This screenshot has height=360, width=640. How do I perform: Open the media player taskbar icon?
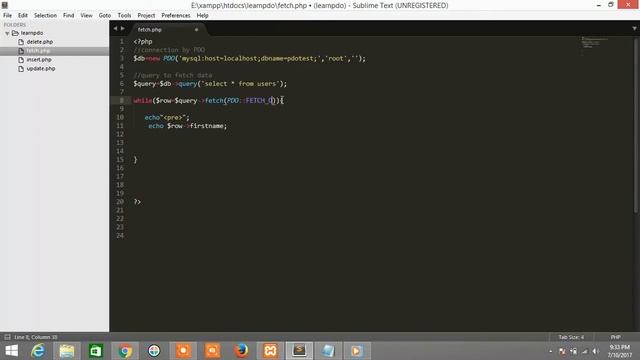(356, 351)
